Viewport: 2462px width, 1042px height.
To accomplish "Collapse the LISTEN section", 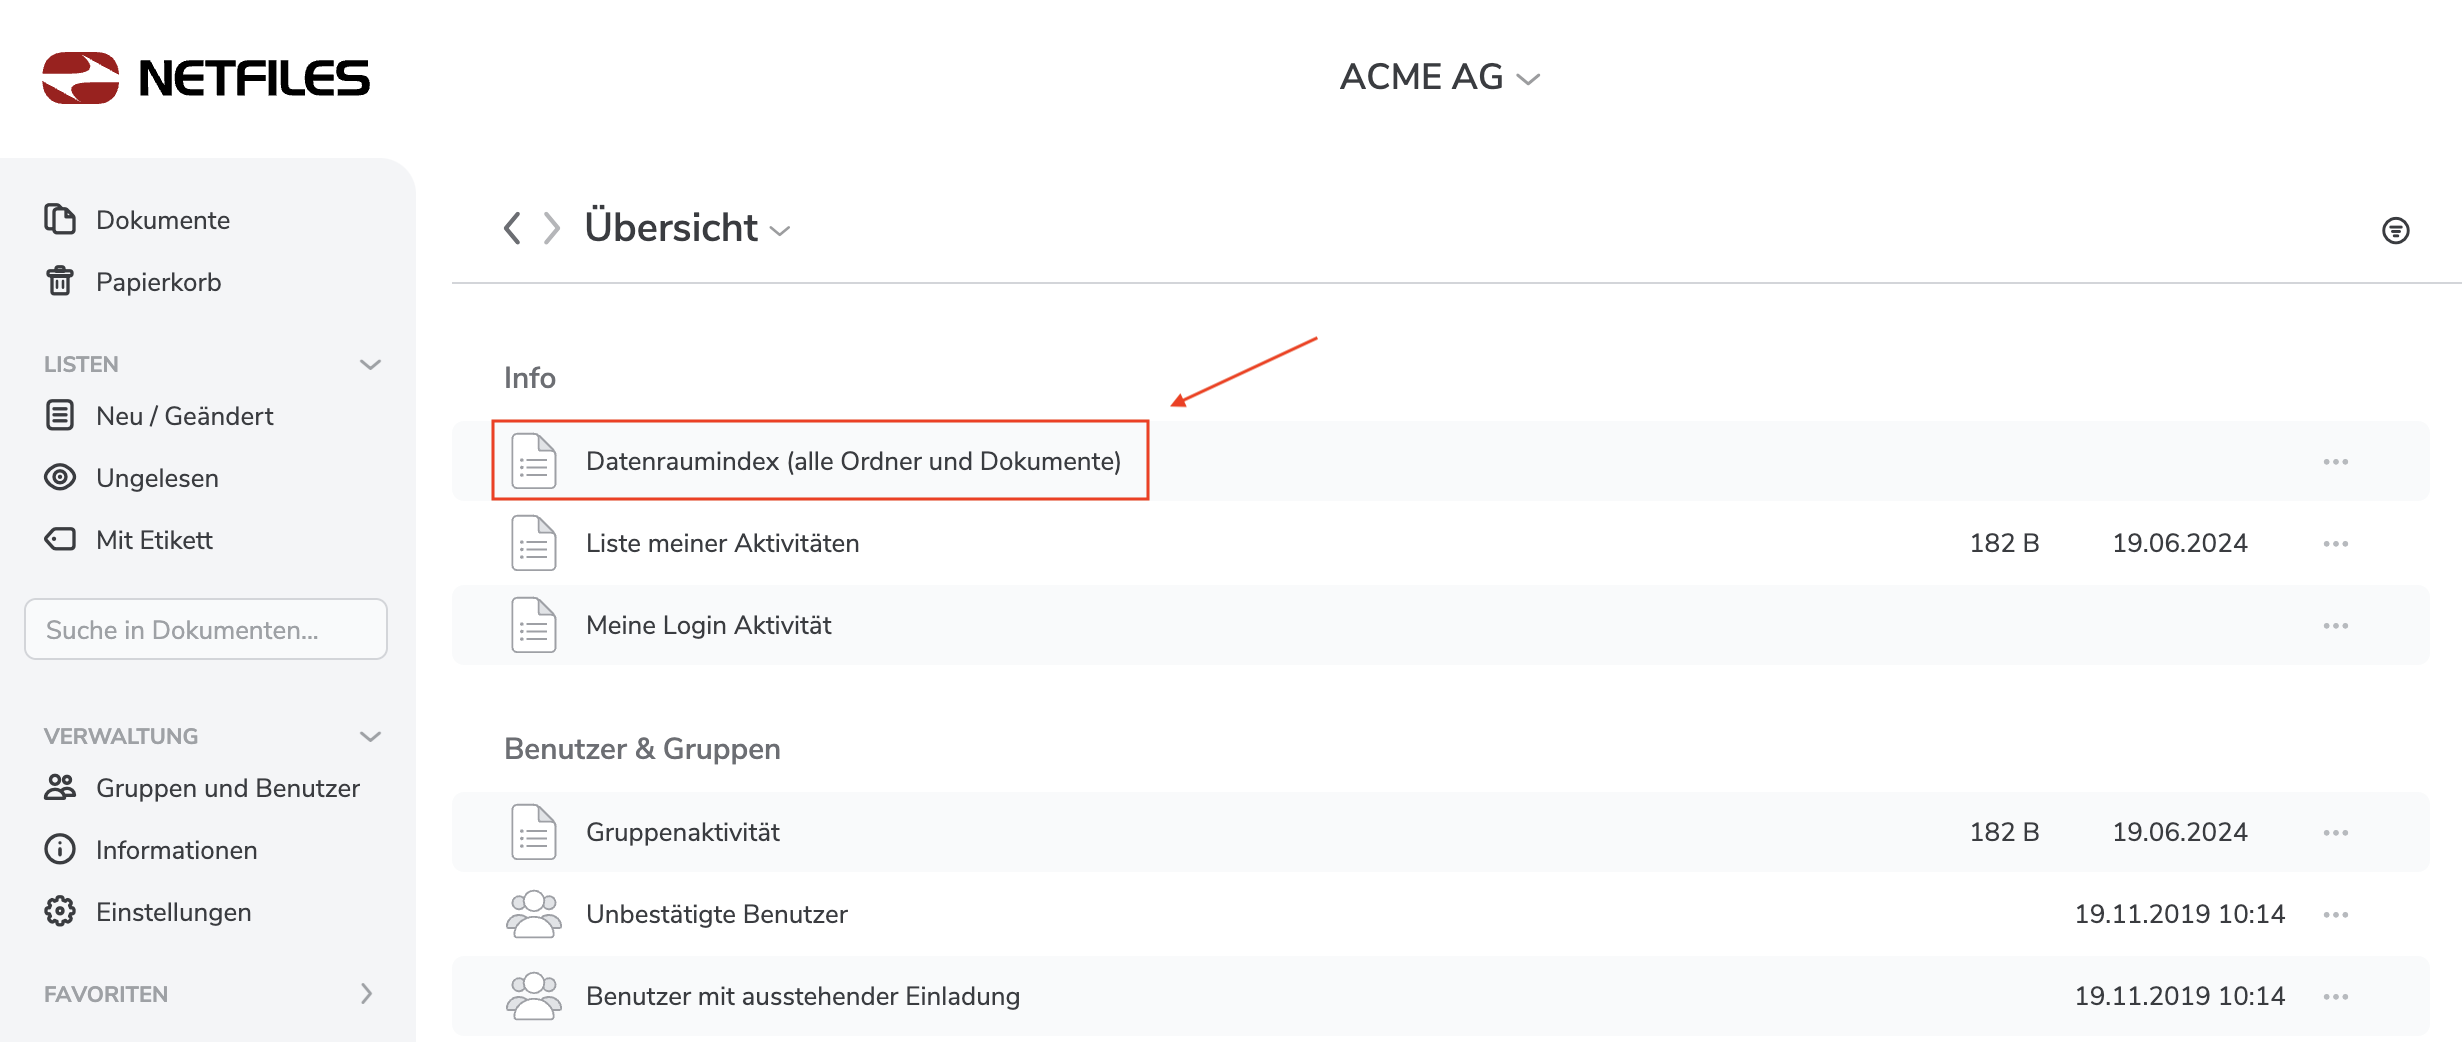I will (370, 364).
